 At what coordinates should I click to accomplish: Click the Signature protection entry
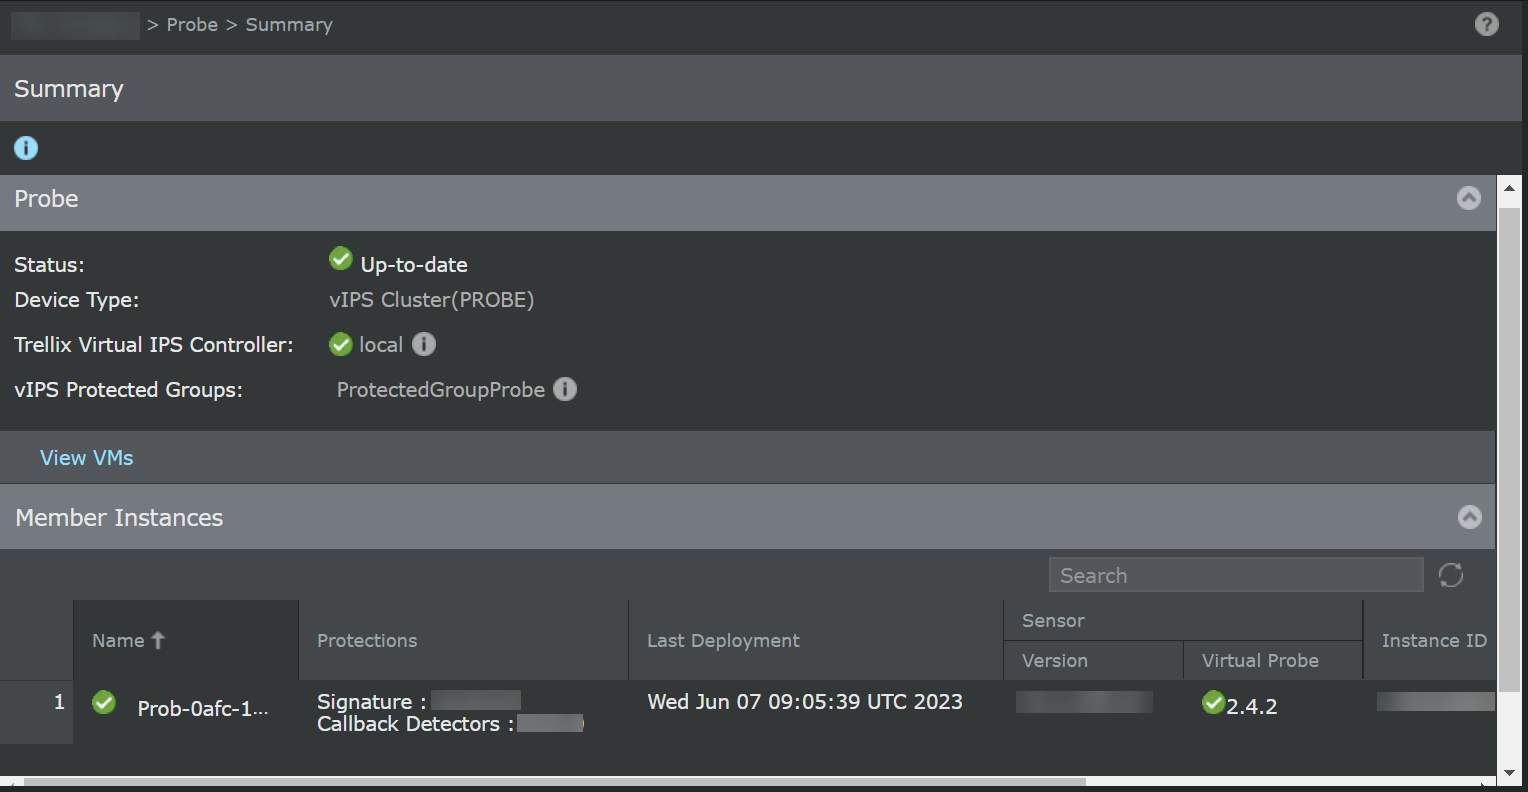click(x=419, y=702)
